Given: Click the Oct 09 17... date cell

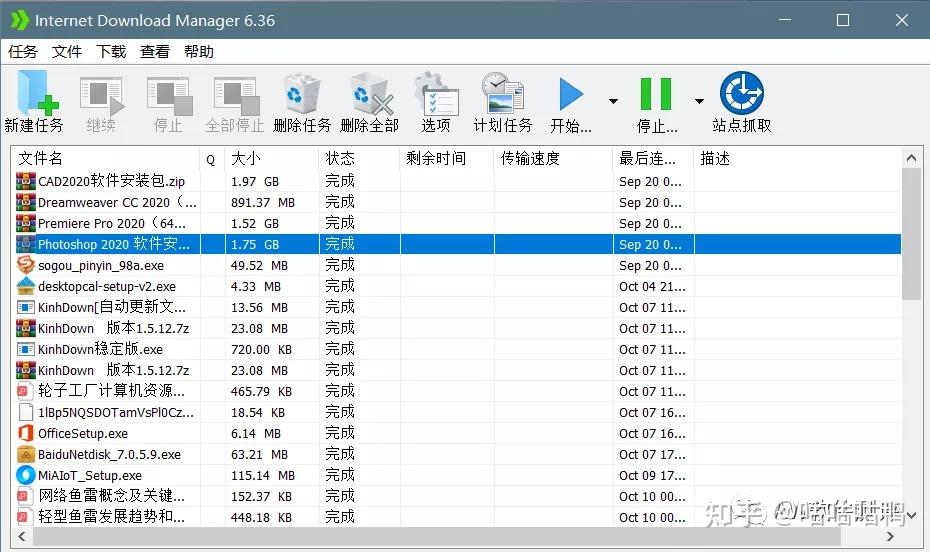Looking at the screenshot, I should pos(652,476).
